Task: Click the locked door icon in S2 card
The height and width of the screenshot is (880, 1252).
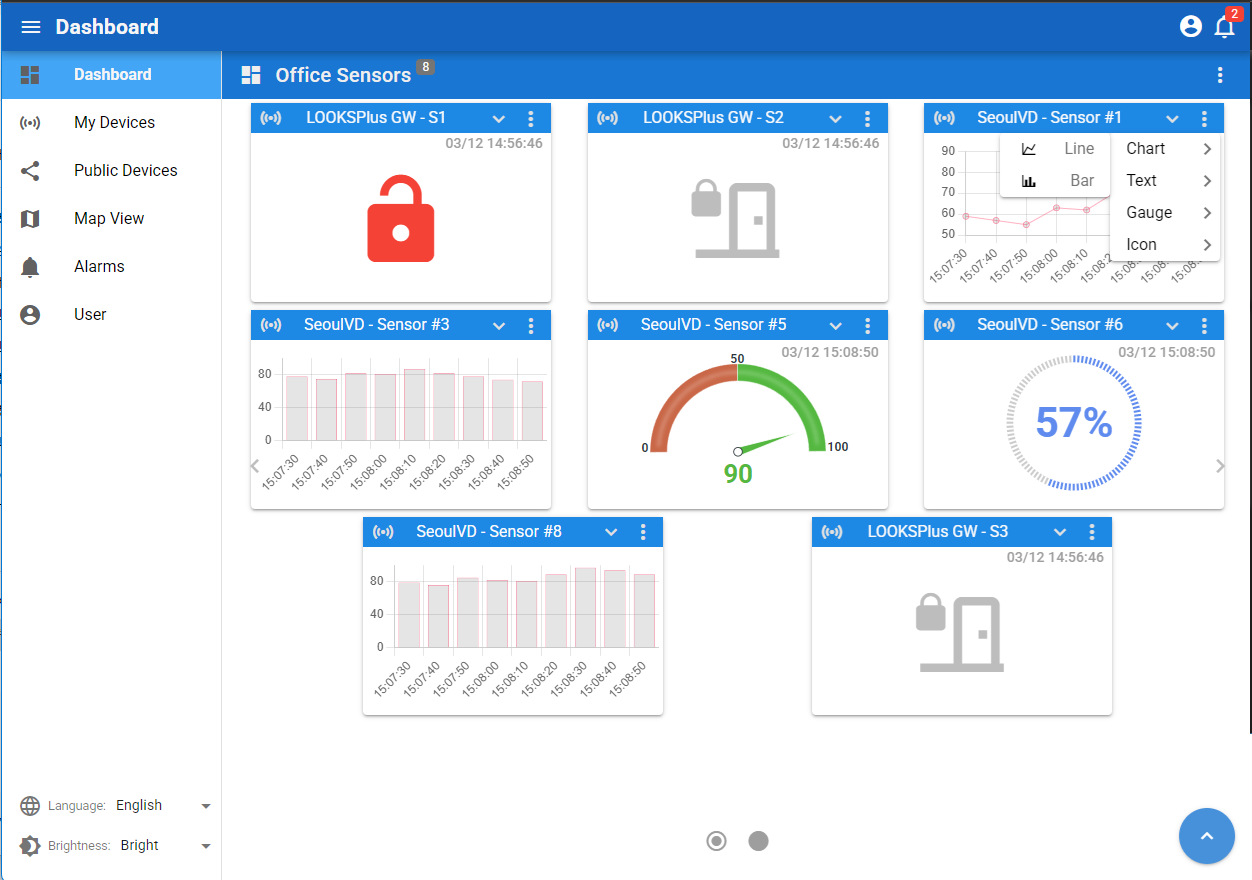Action: pos(736,219)
